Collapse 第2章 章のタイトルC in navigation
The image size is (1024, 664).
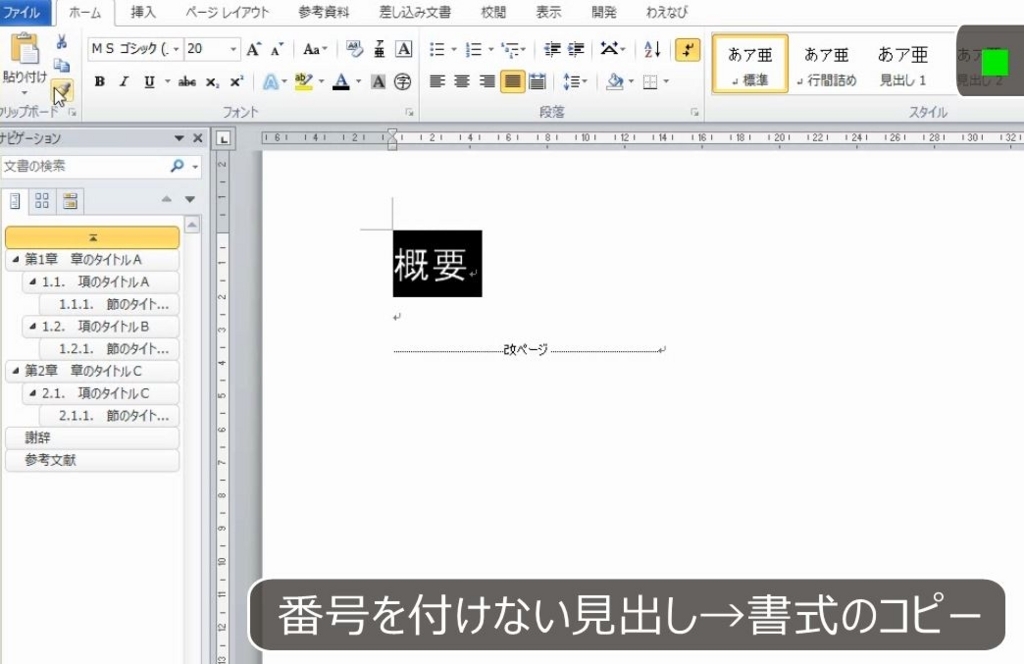pyautogui.click(x=15, y=370)
